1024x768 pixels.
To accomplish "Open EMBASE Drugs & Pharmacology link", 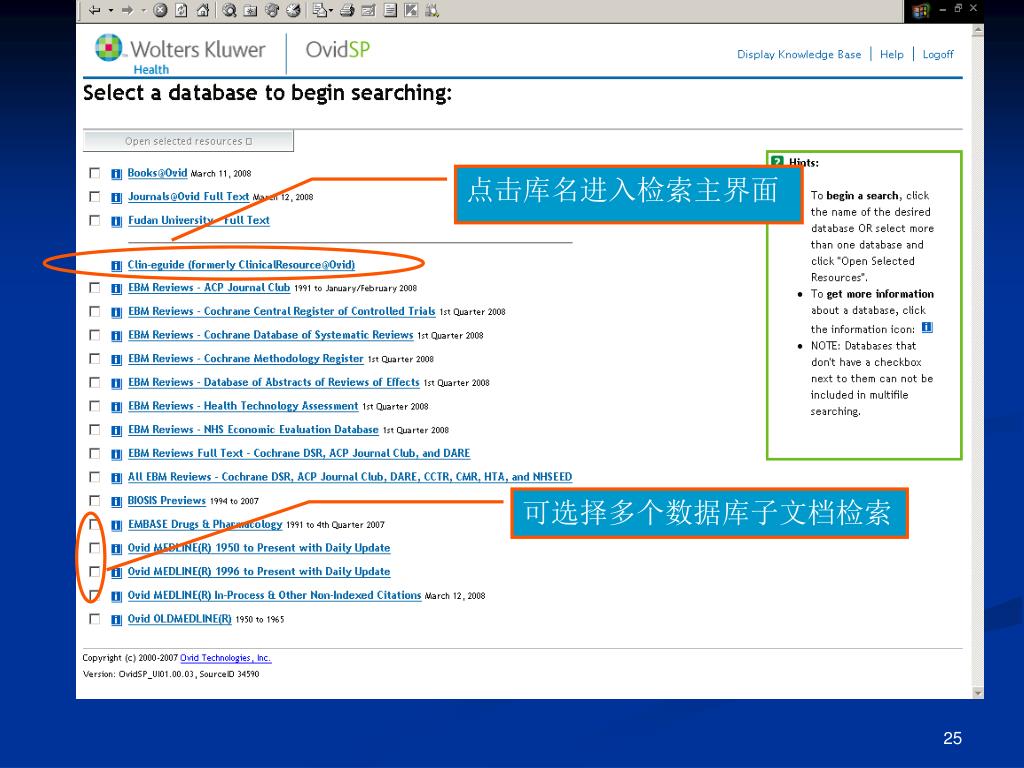I will (205, 524).
